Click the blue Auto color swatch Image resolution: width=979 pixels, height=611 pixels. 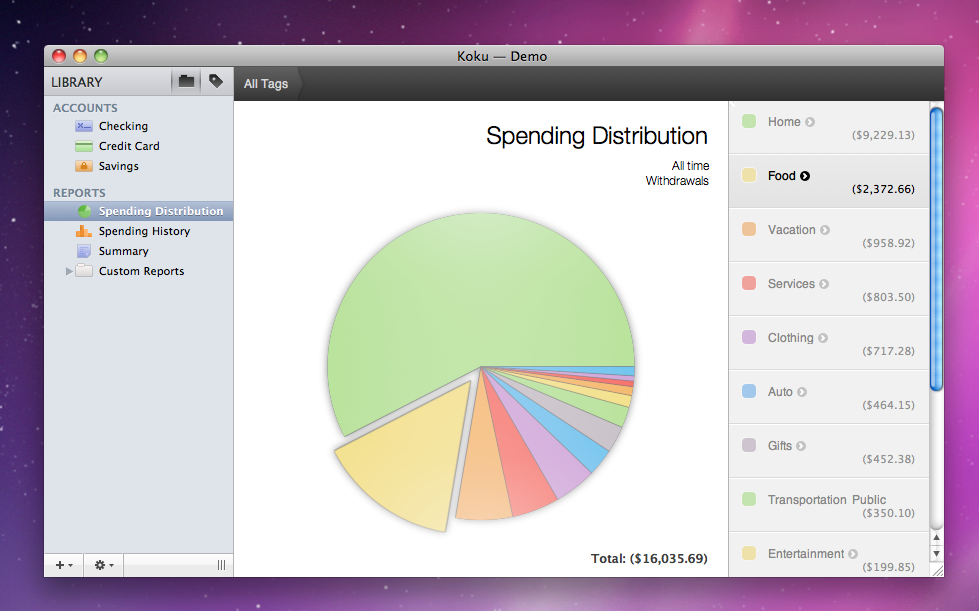click(x=749, y=392)
